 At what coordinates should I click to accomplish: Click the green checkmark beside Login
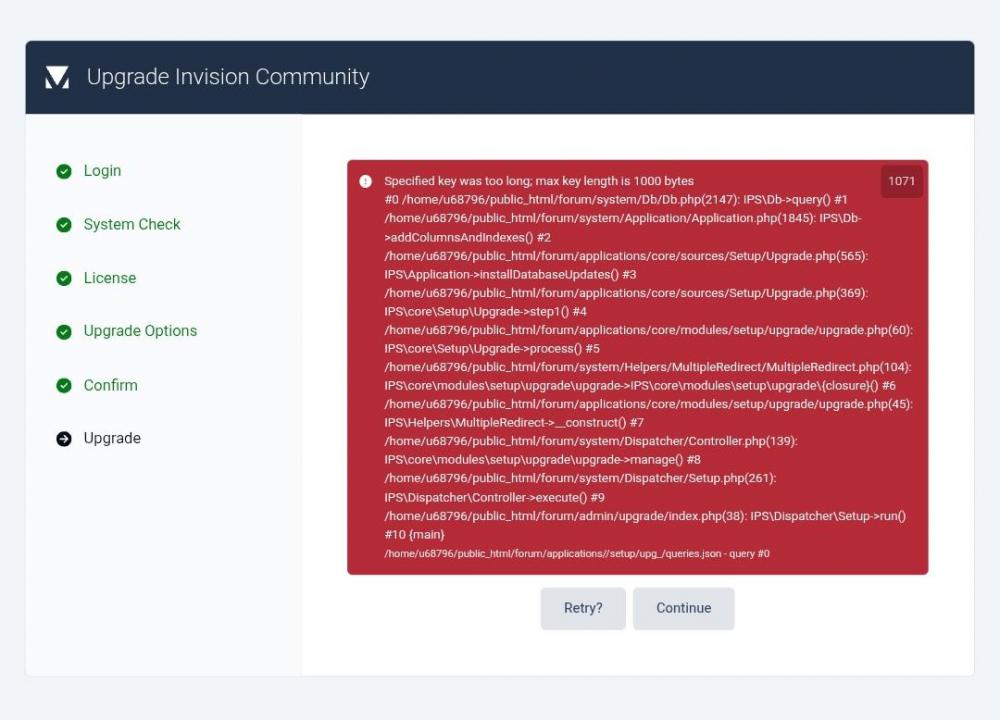(64, 171)
